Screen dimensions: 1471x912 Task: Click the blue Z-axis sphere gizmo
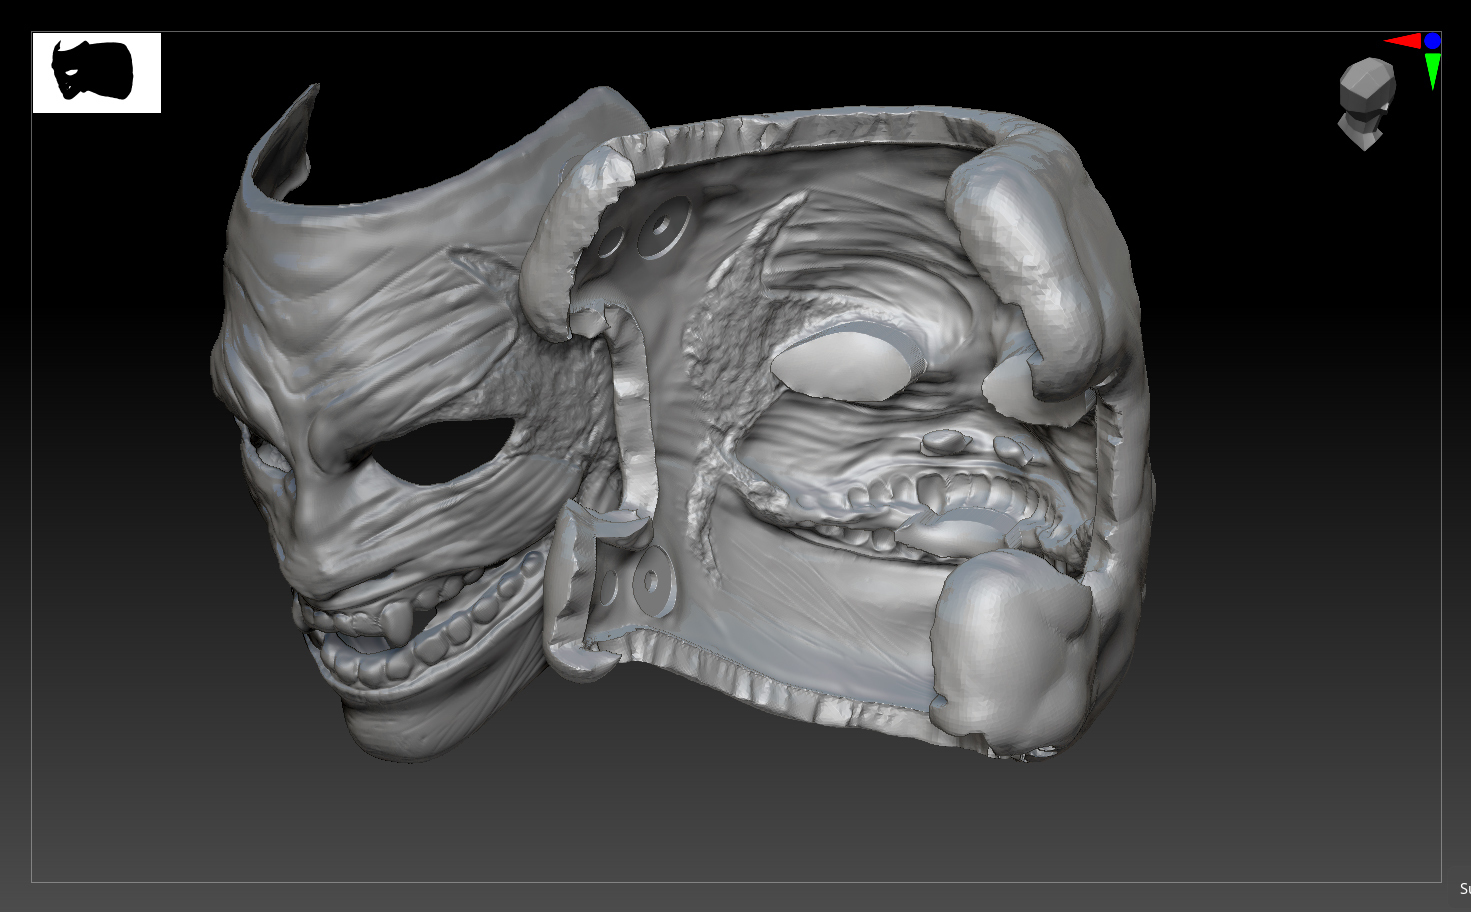click(x=1432, y=41)
